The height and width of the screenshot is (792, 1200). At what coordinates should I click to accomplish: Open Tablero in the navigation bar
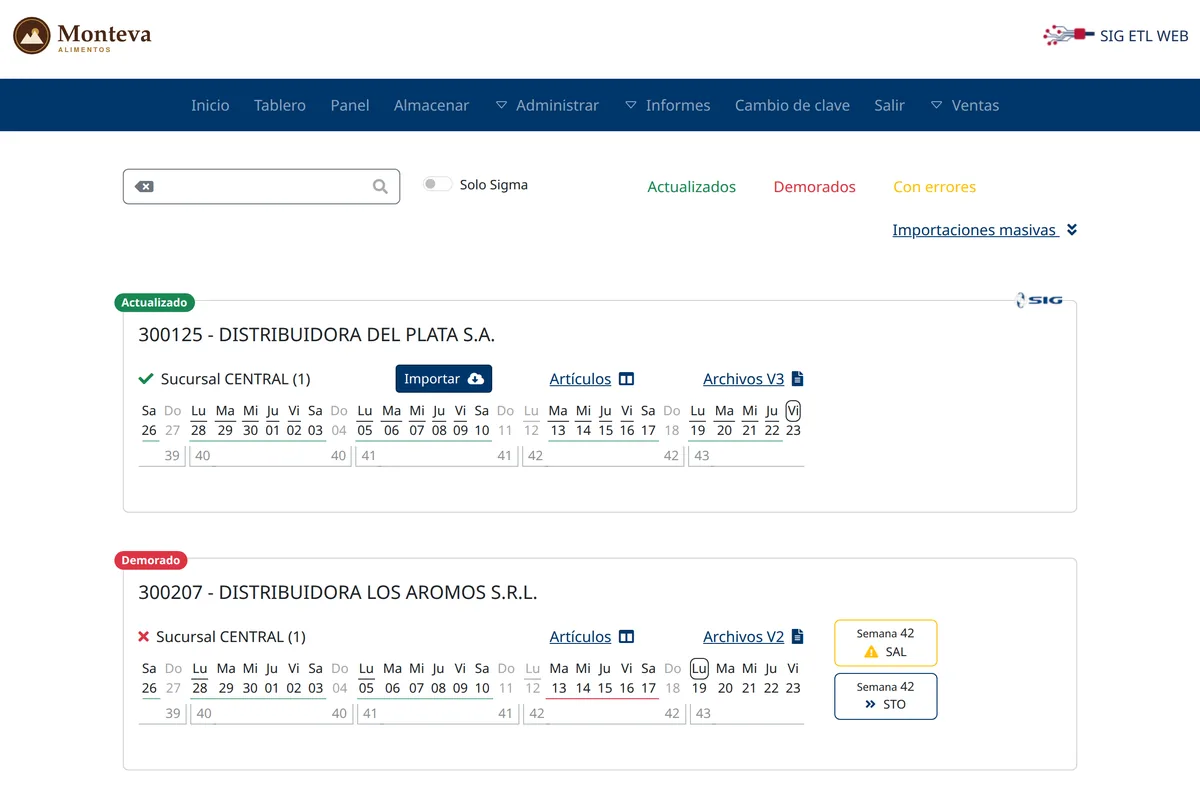pos(280,105)
